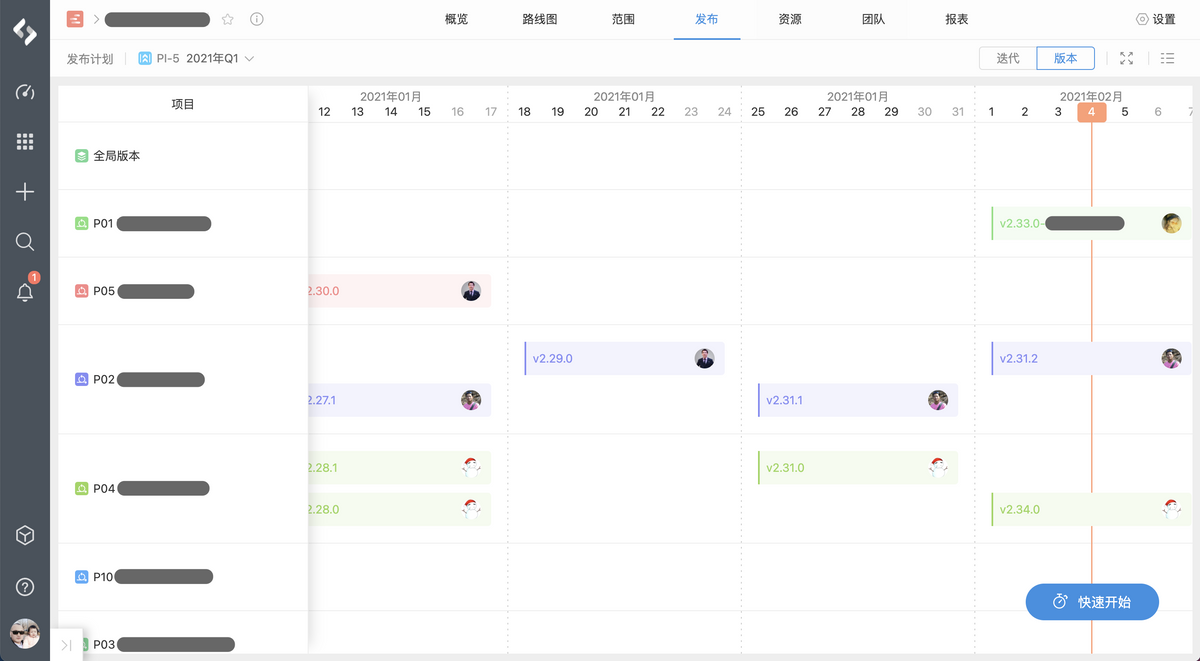Open version bar ending 2.27.1

[x=400, y=400]
